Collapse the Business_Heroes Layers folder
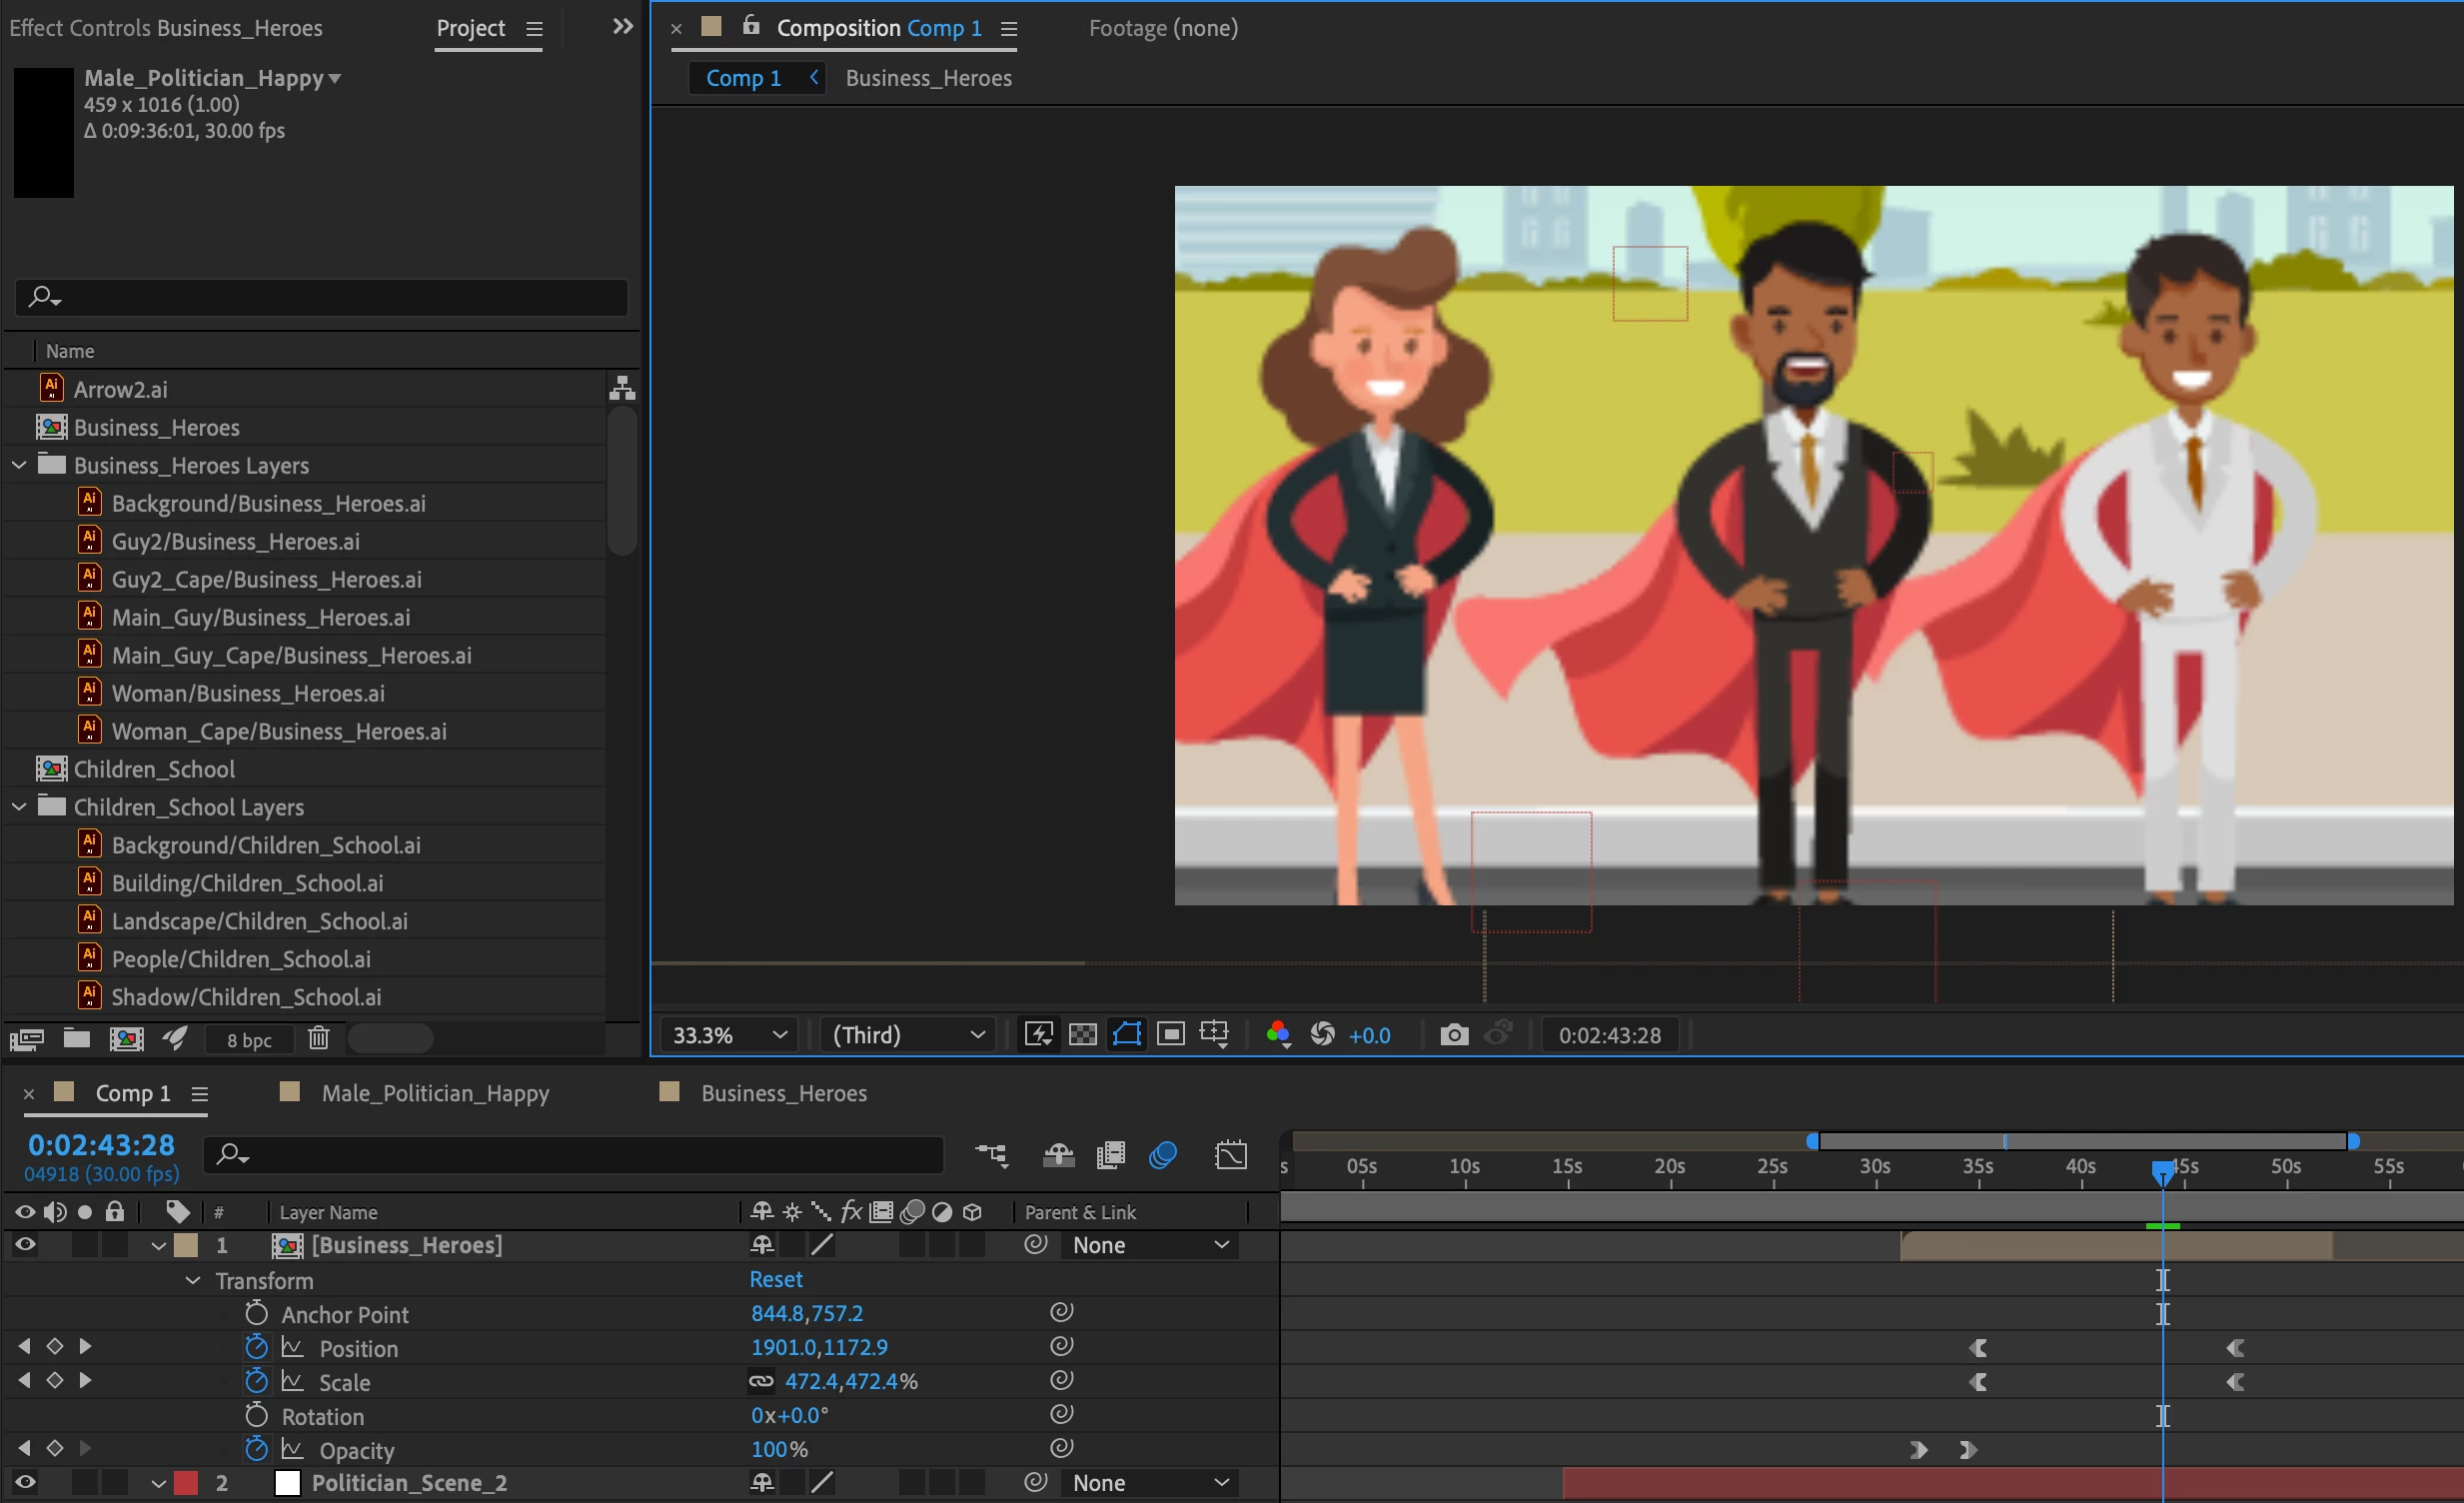The image size is (2464, 1503). tap(19, 465)
